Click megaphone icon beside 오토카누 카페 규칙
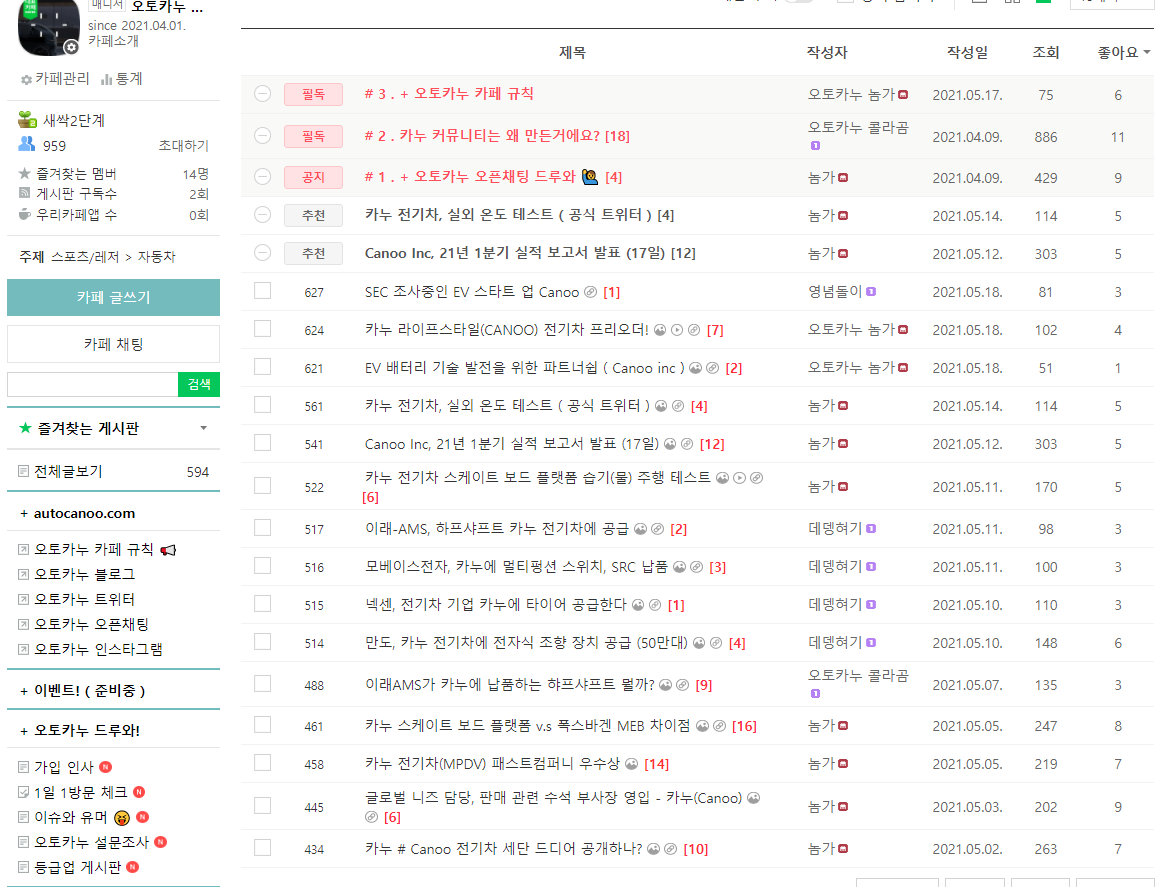The height and width of the screenshot is (887, 1161). tap(169, 550)
